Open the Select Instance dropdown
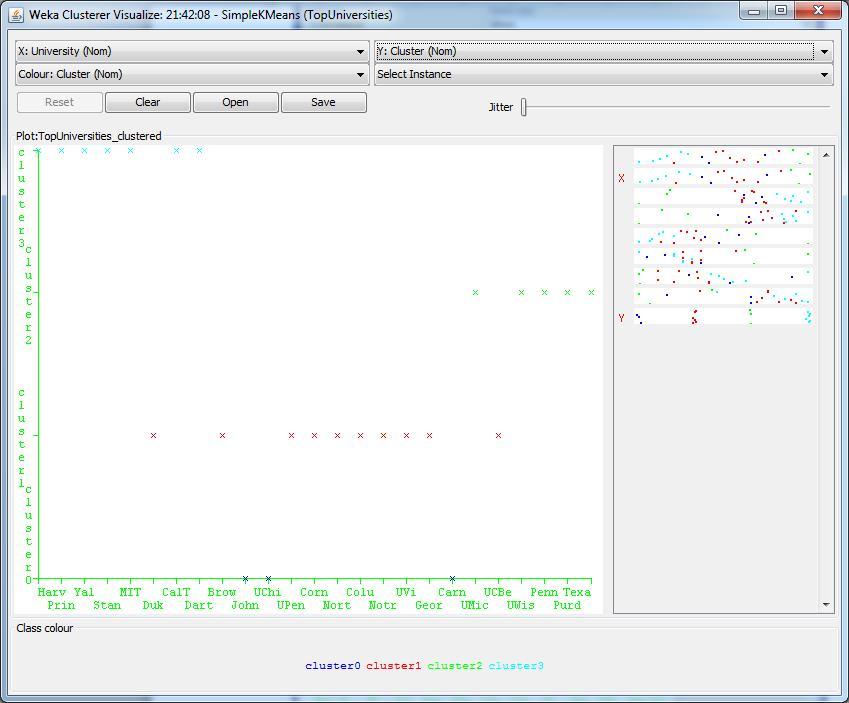The height and width of the screenshot is (703, 849). click(x=603, y=74)
